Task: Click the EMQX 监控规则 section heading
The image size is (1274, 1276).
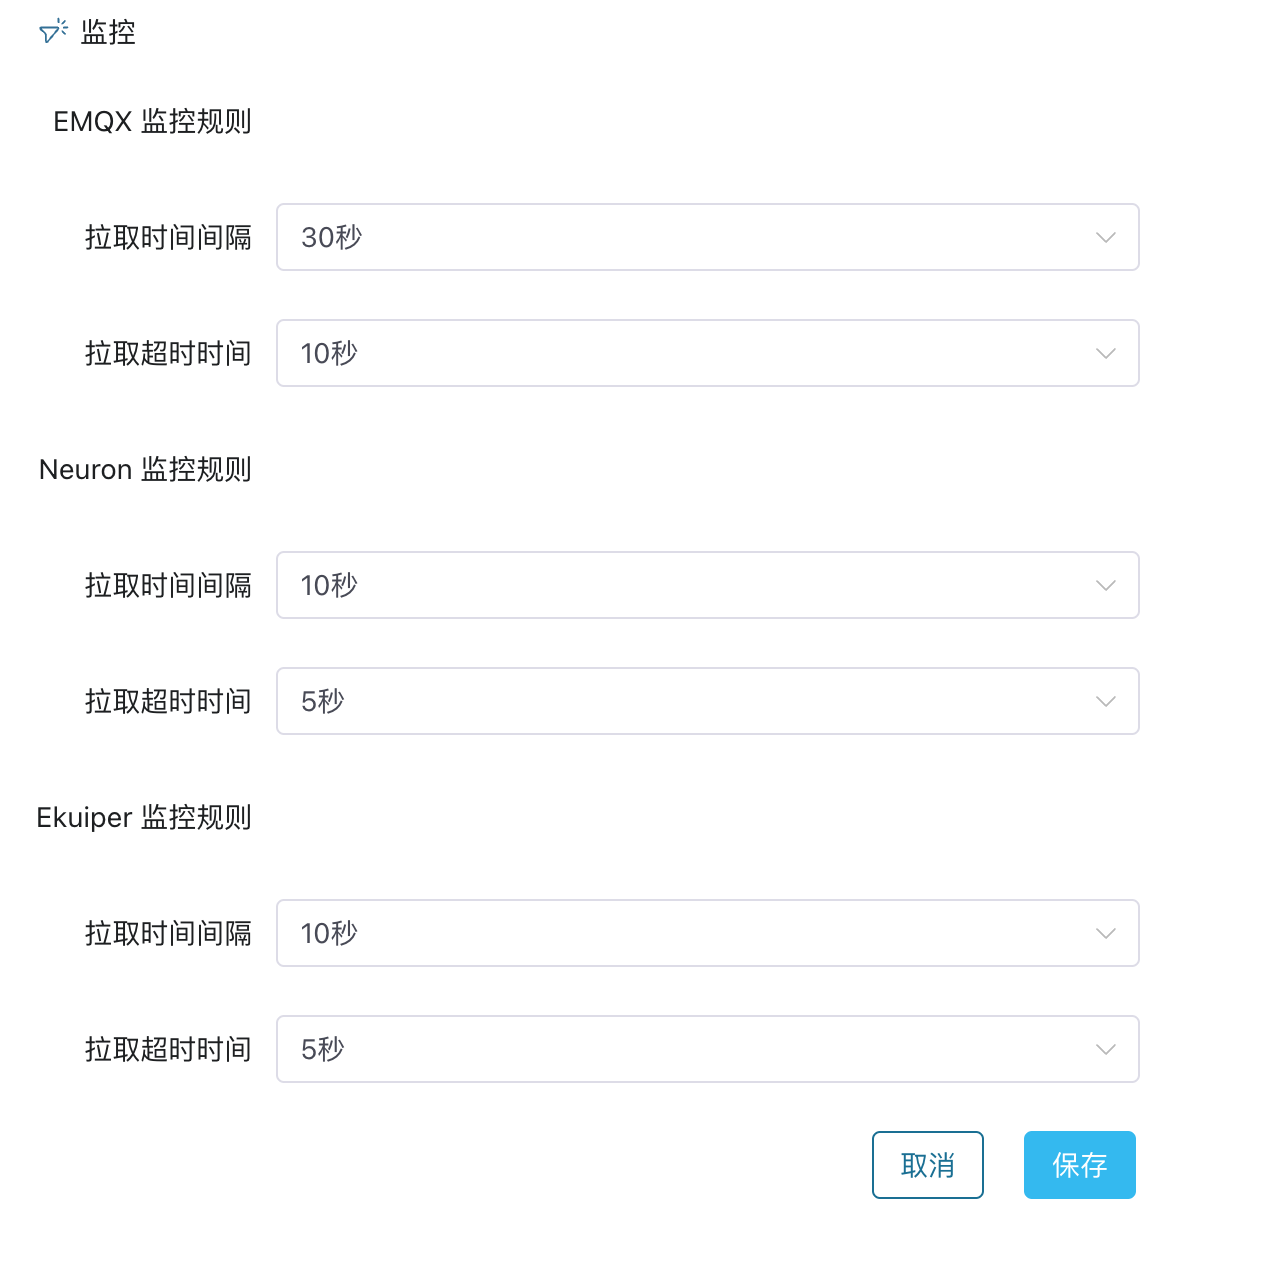Action: (x=152, y=122)
